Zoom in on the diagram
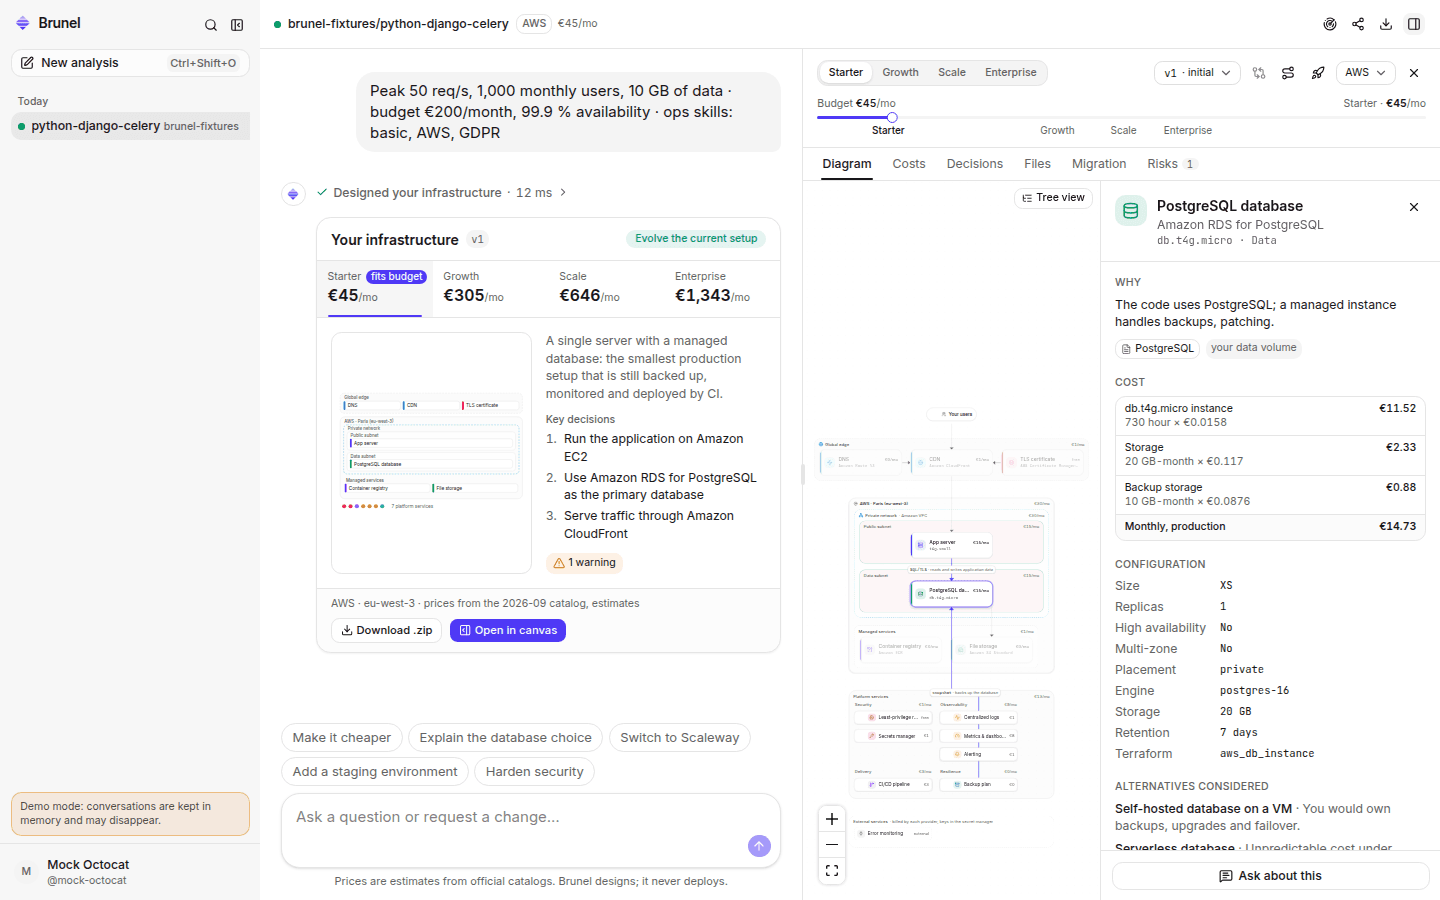 [832, 819]
